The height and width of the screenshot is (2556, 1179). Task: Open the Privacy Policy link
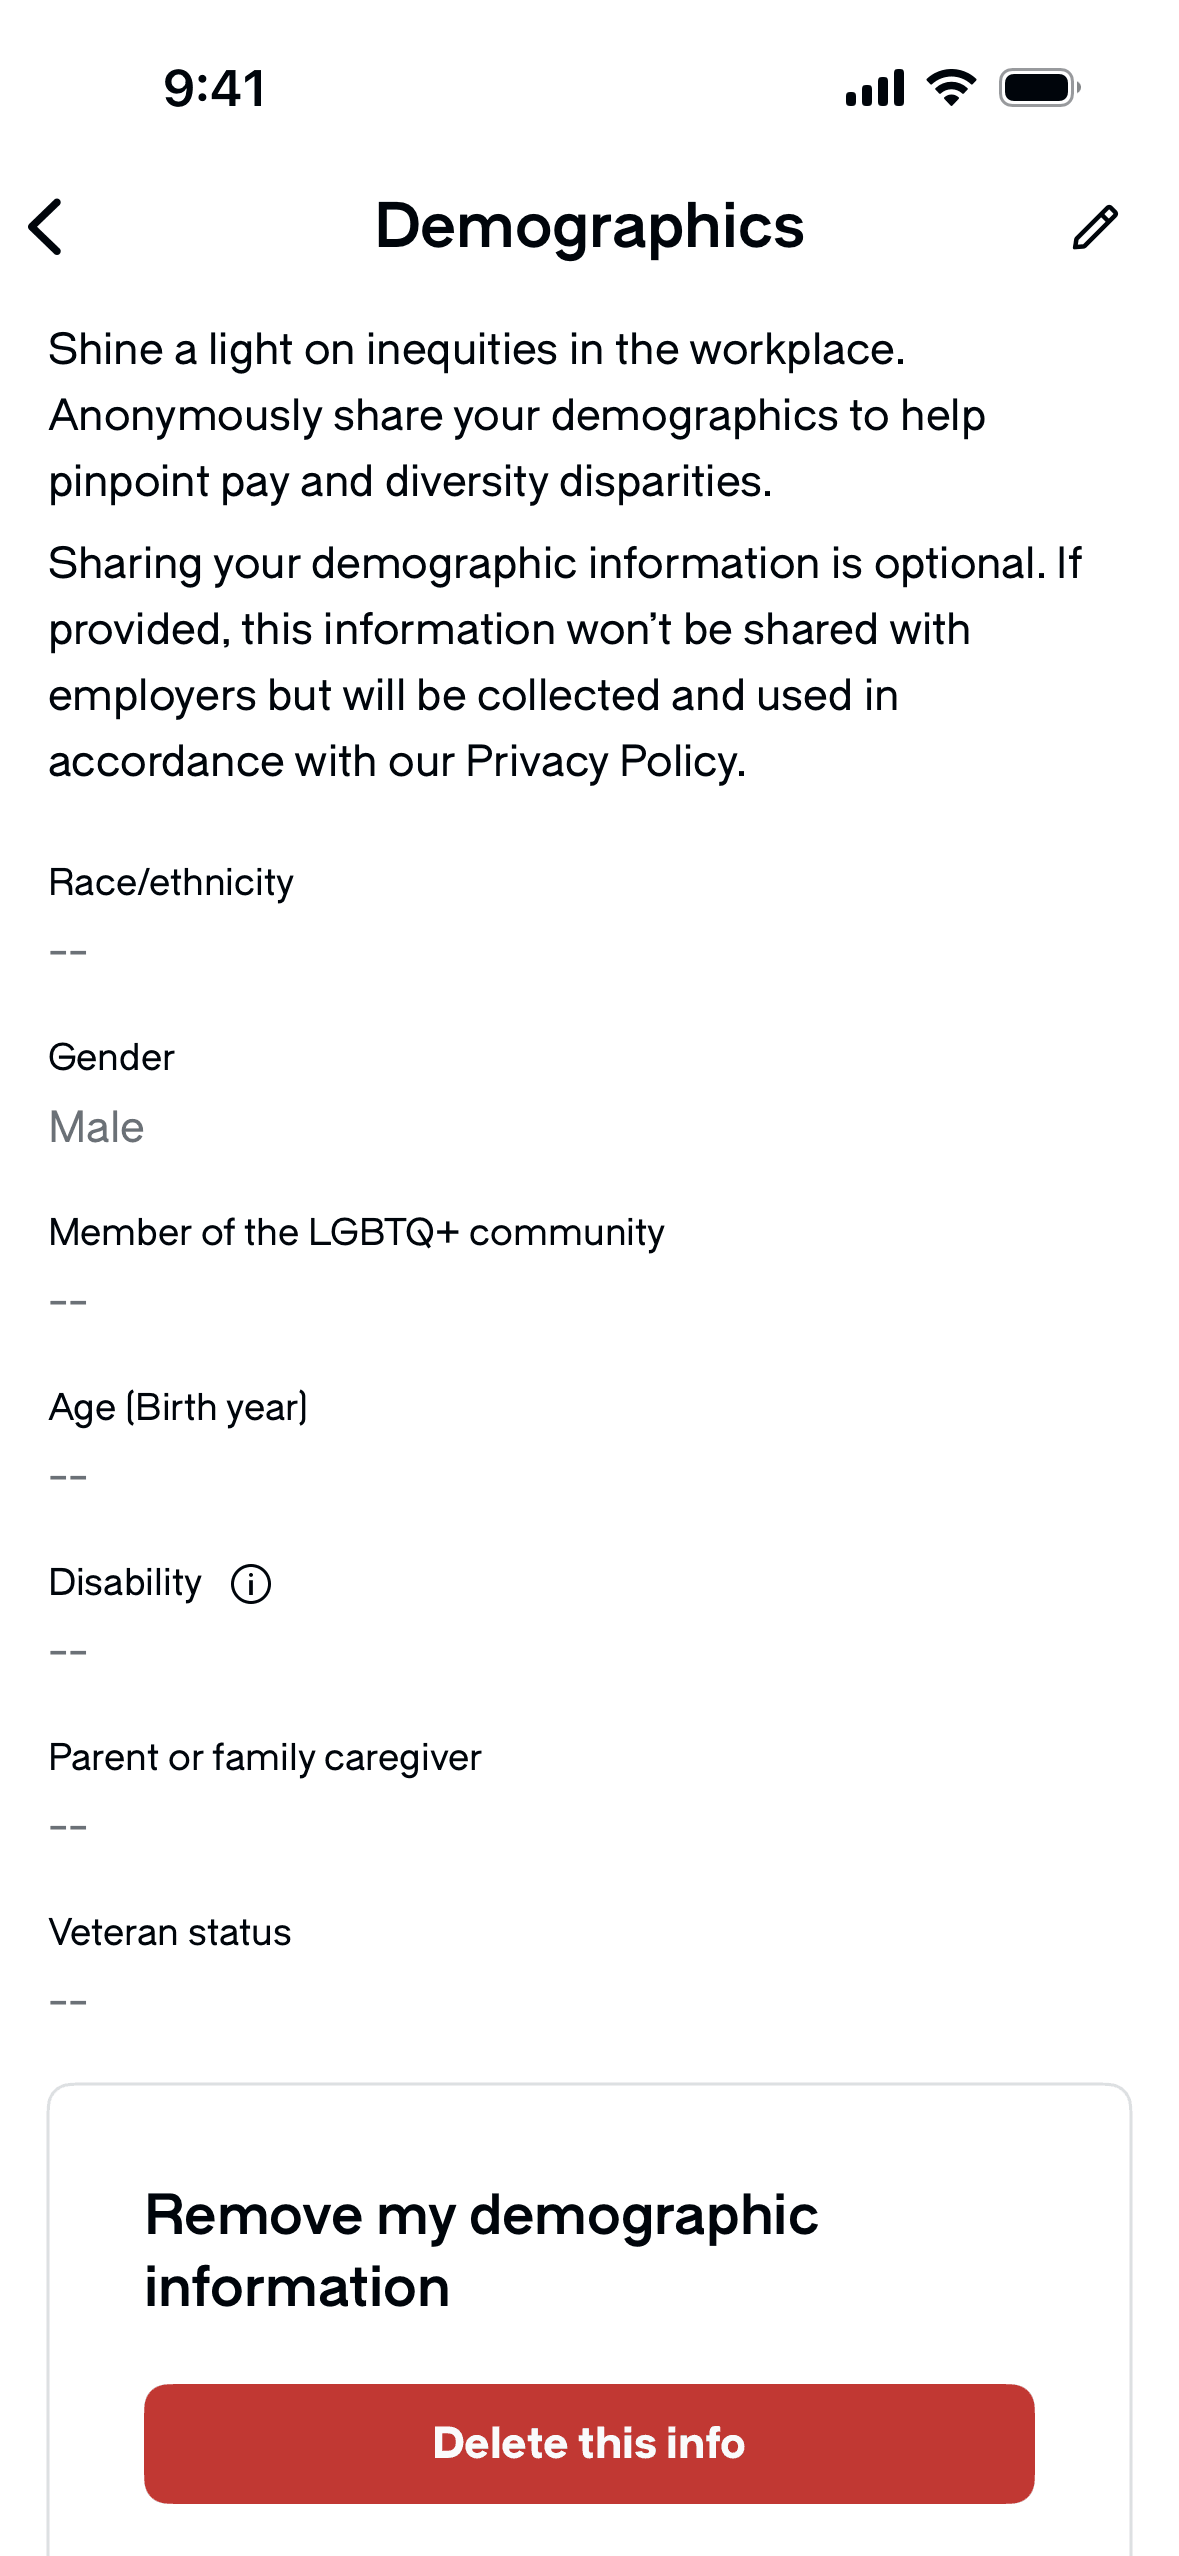605,762
